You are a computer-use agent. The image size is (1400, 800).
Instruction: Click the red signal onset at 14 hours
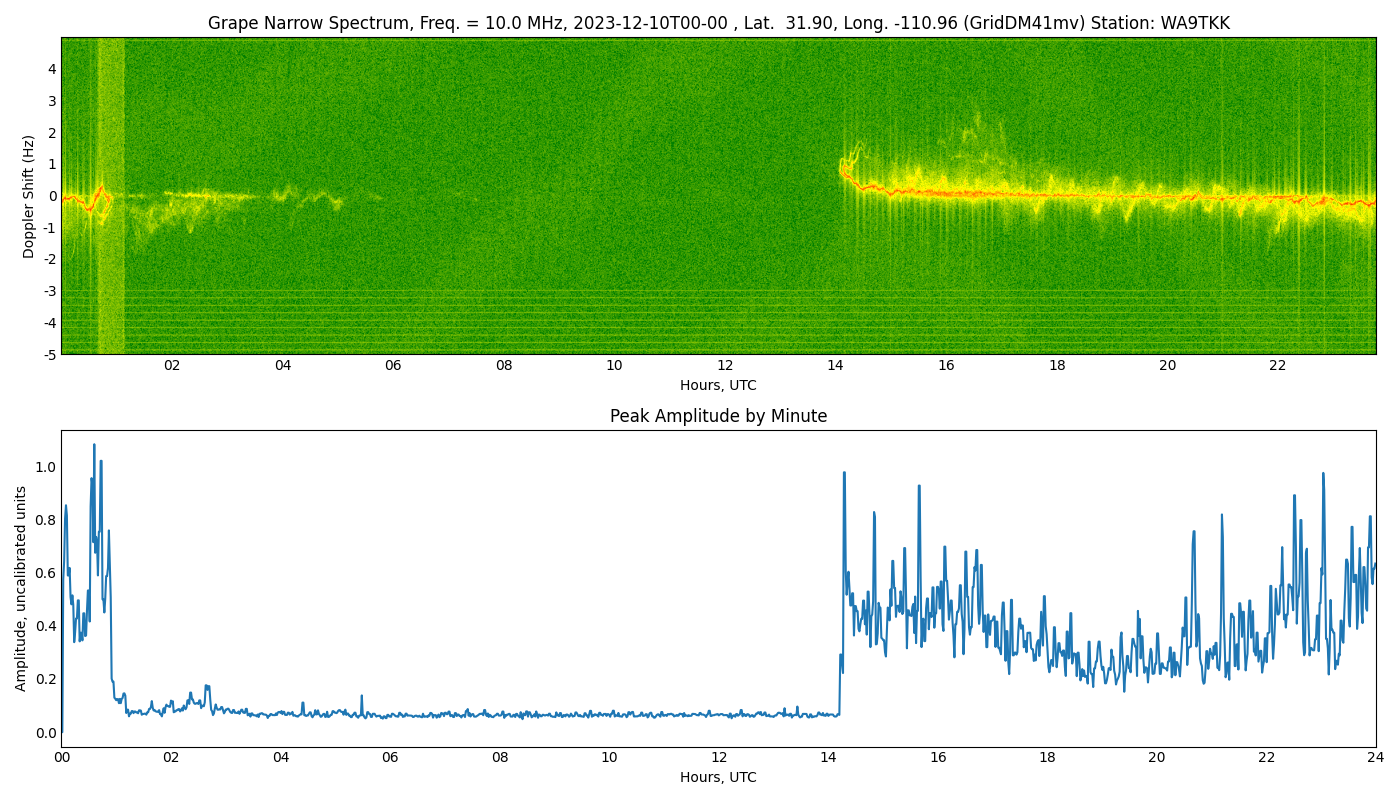[843, 171]
